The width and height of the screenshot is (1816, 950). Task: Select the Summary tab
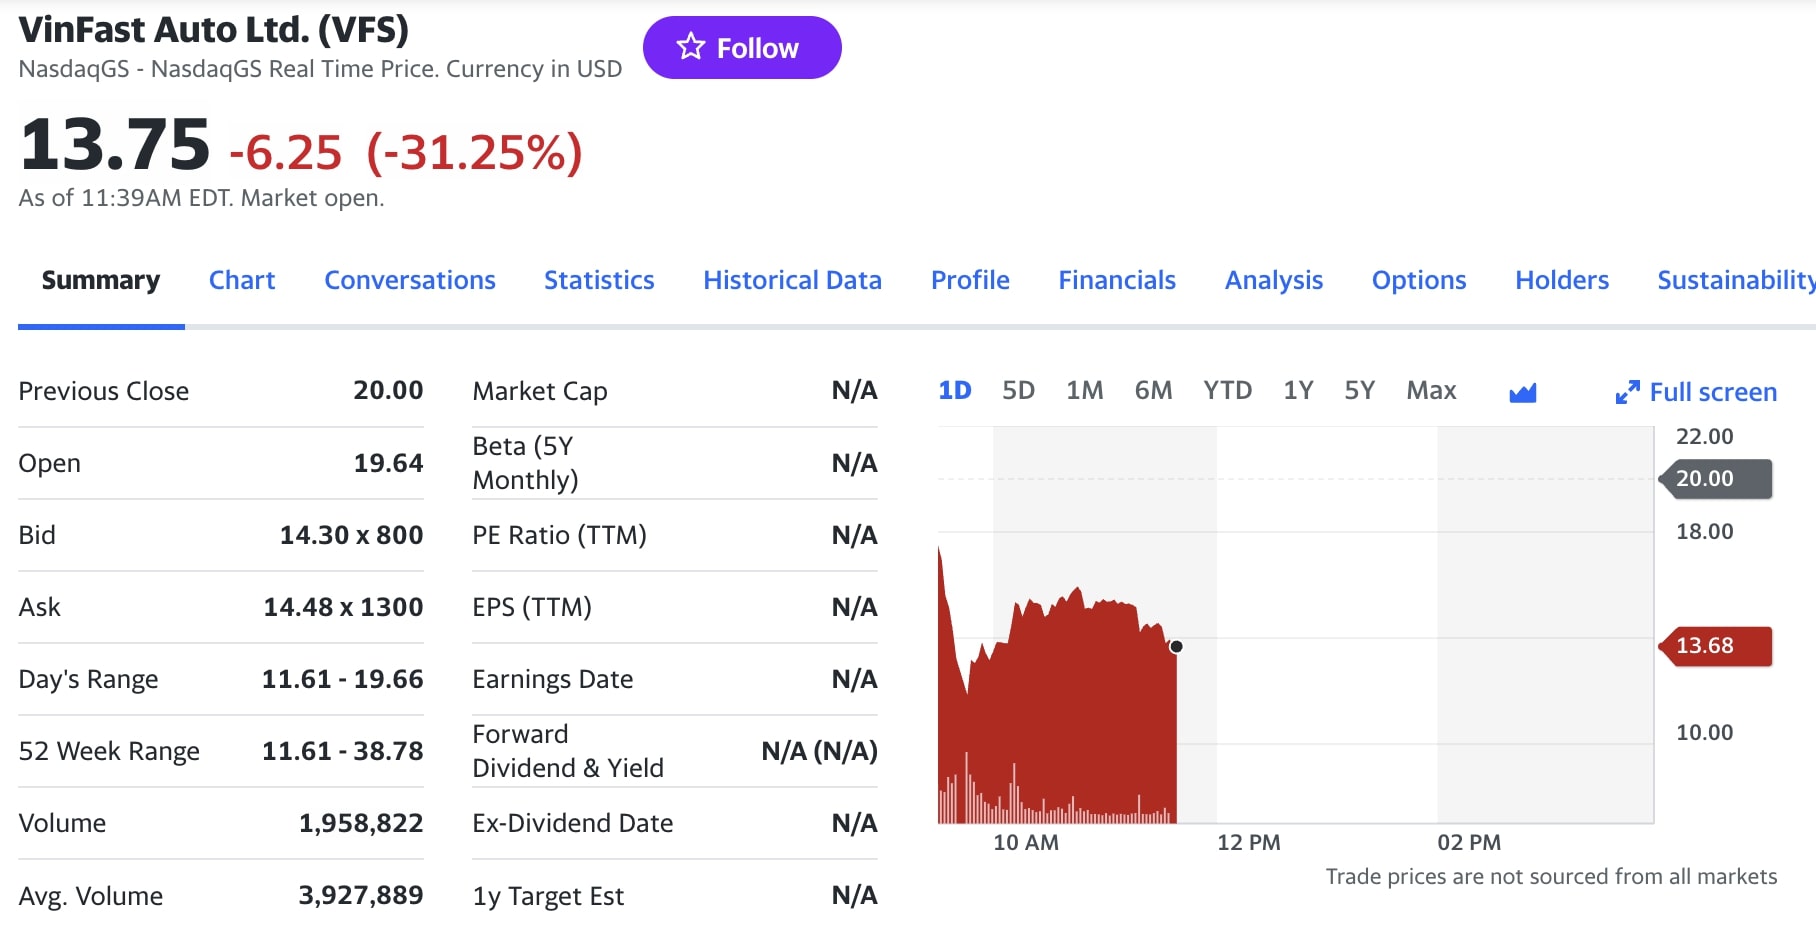click(x=101, y=280)
